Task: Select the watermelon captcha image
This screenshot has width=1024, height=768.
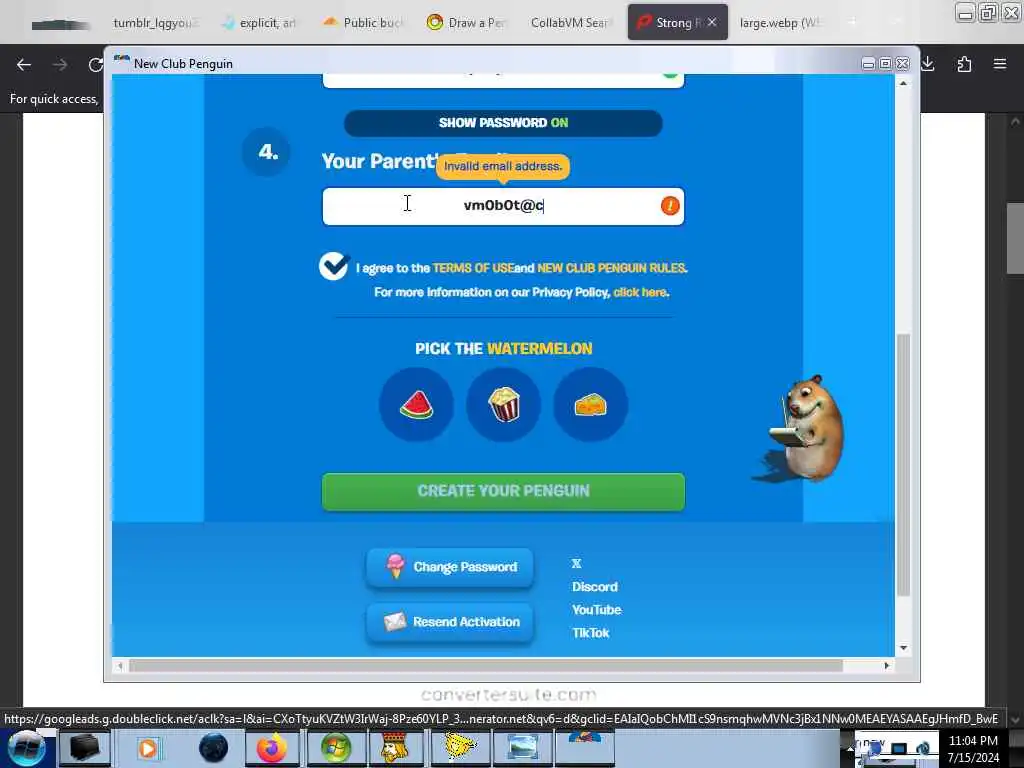Action: (x=416, y=404)
